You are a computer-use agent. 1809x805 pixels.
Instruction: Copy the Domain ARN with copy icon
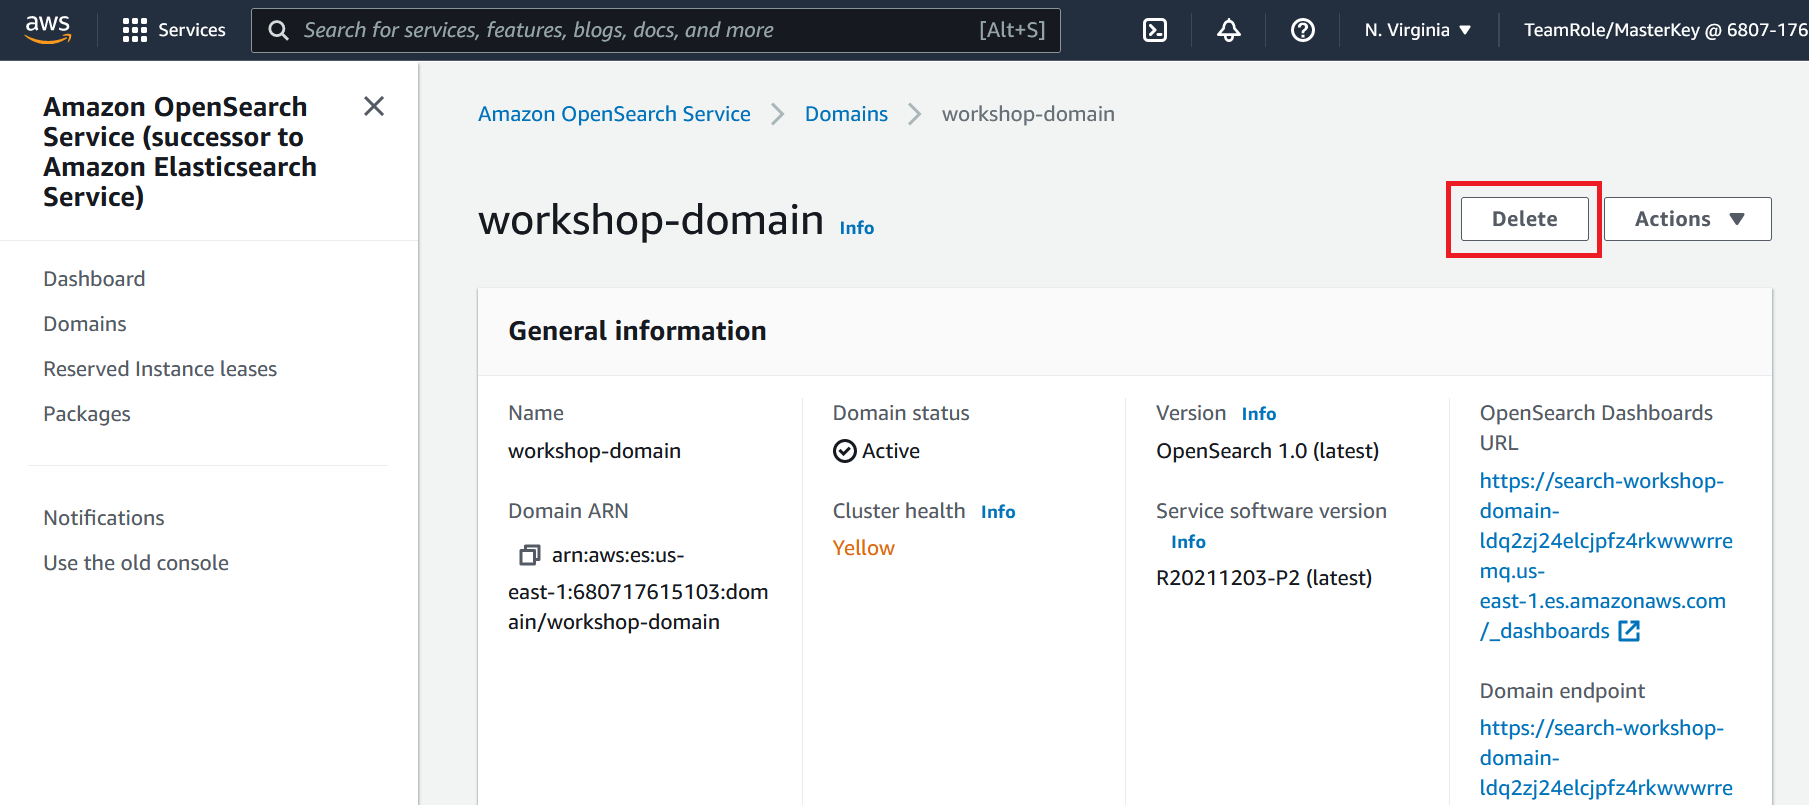pos(529,555)
